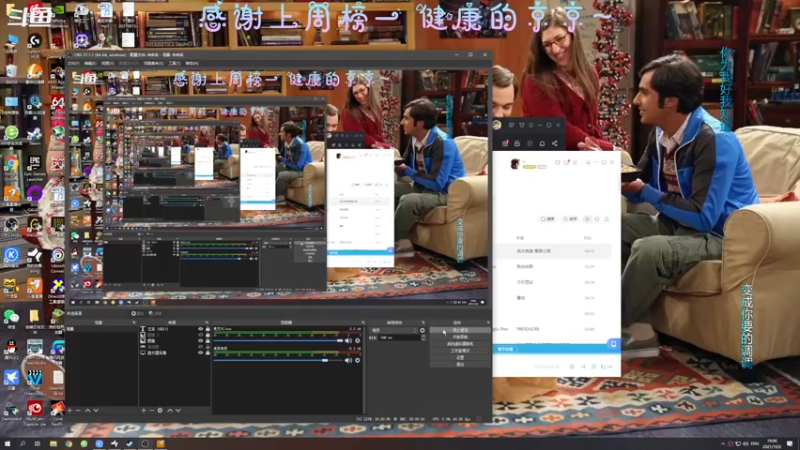Click the streaming button in OBS Controls
This screenshot has width=800, height=450.
pyautogui.click(x=460, y=330)
